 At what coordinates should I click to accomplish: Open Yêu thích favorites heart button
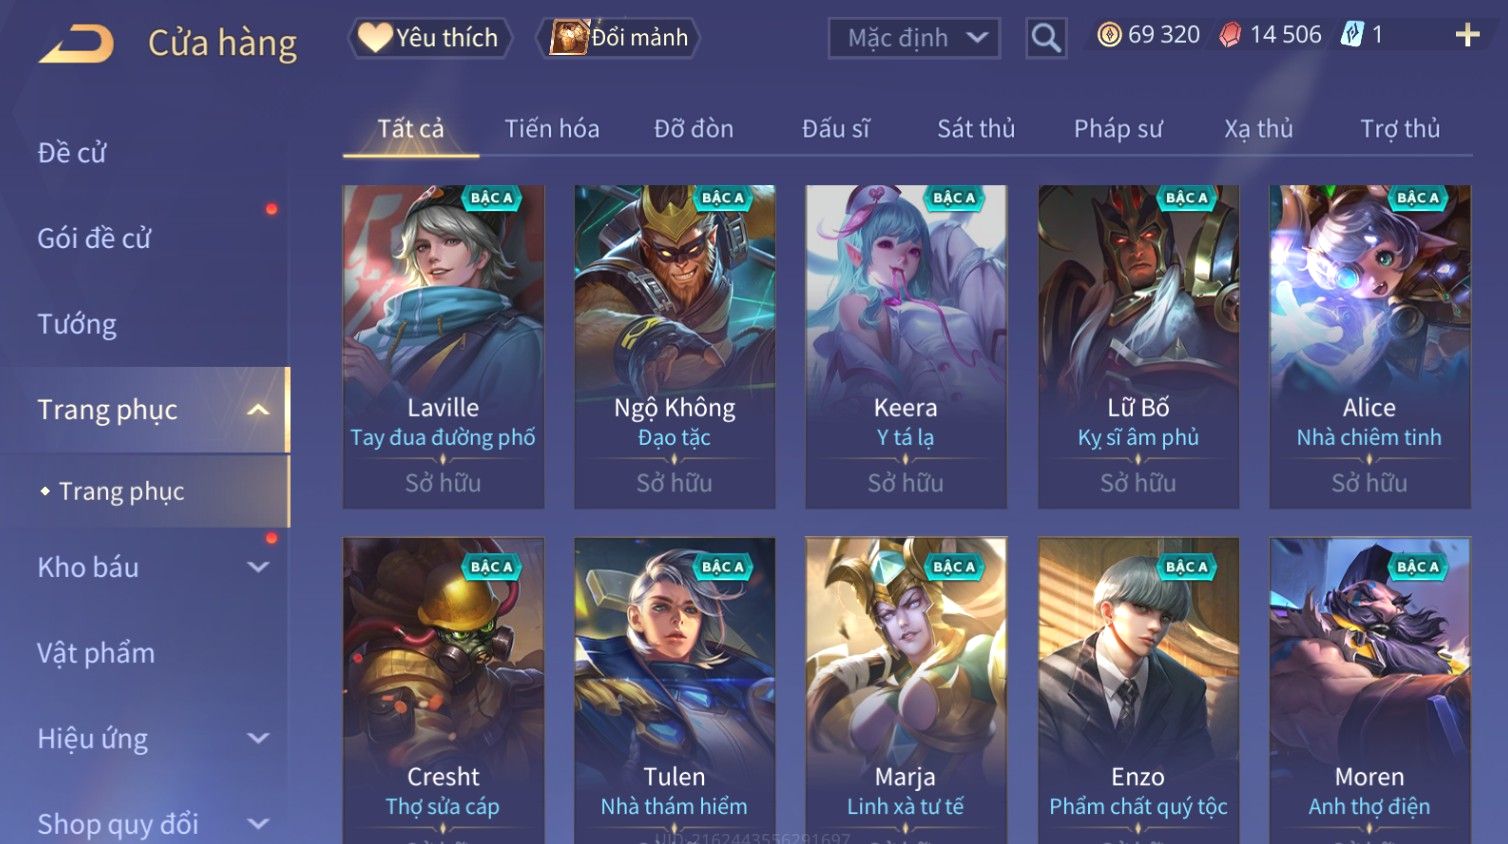coord(429,38)
